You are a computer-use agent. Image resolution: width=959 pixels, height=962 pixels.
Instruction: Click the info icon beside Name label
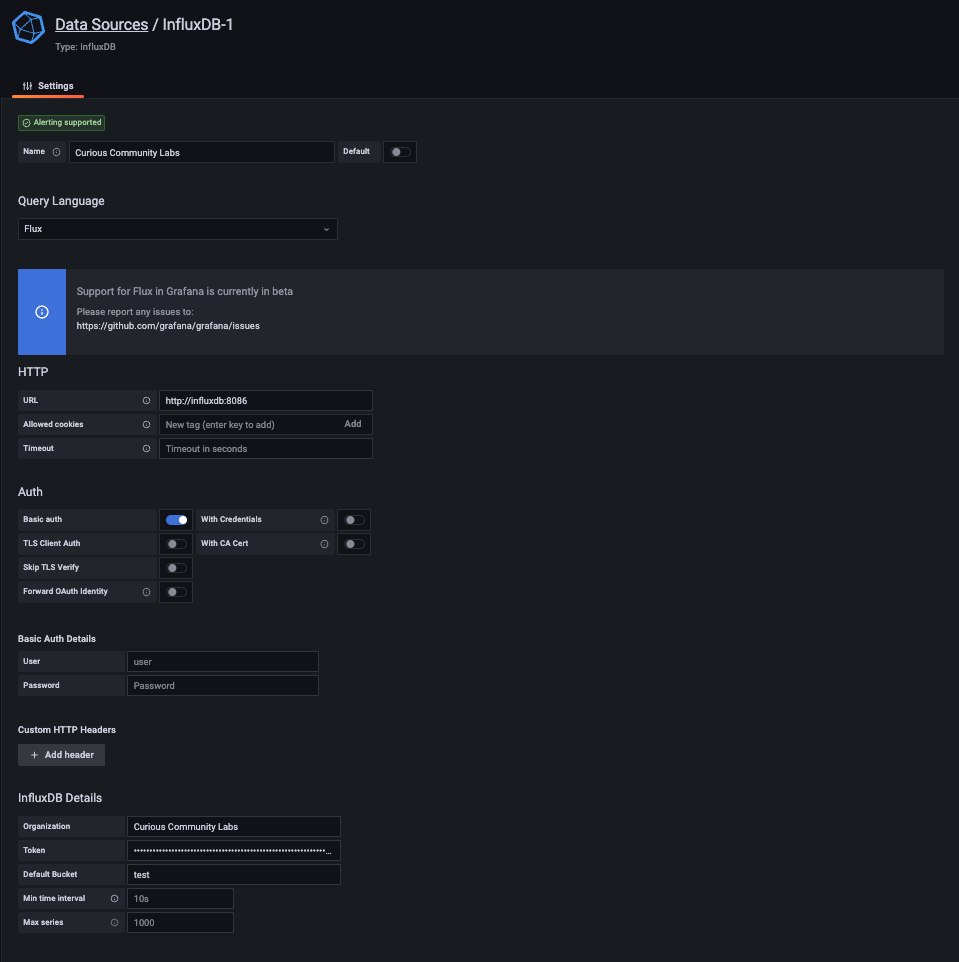coord(56,152)
